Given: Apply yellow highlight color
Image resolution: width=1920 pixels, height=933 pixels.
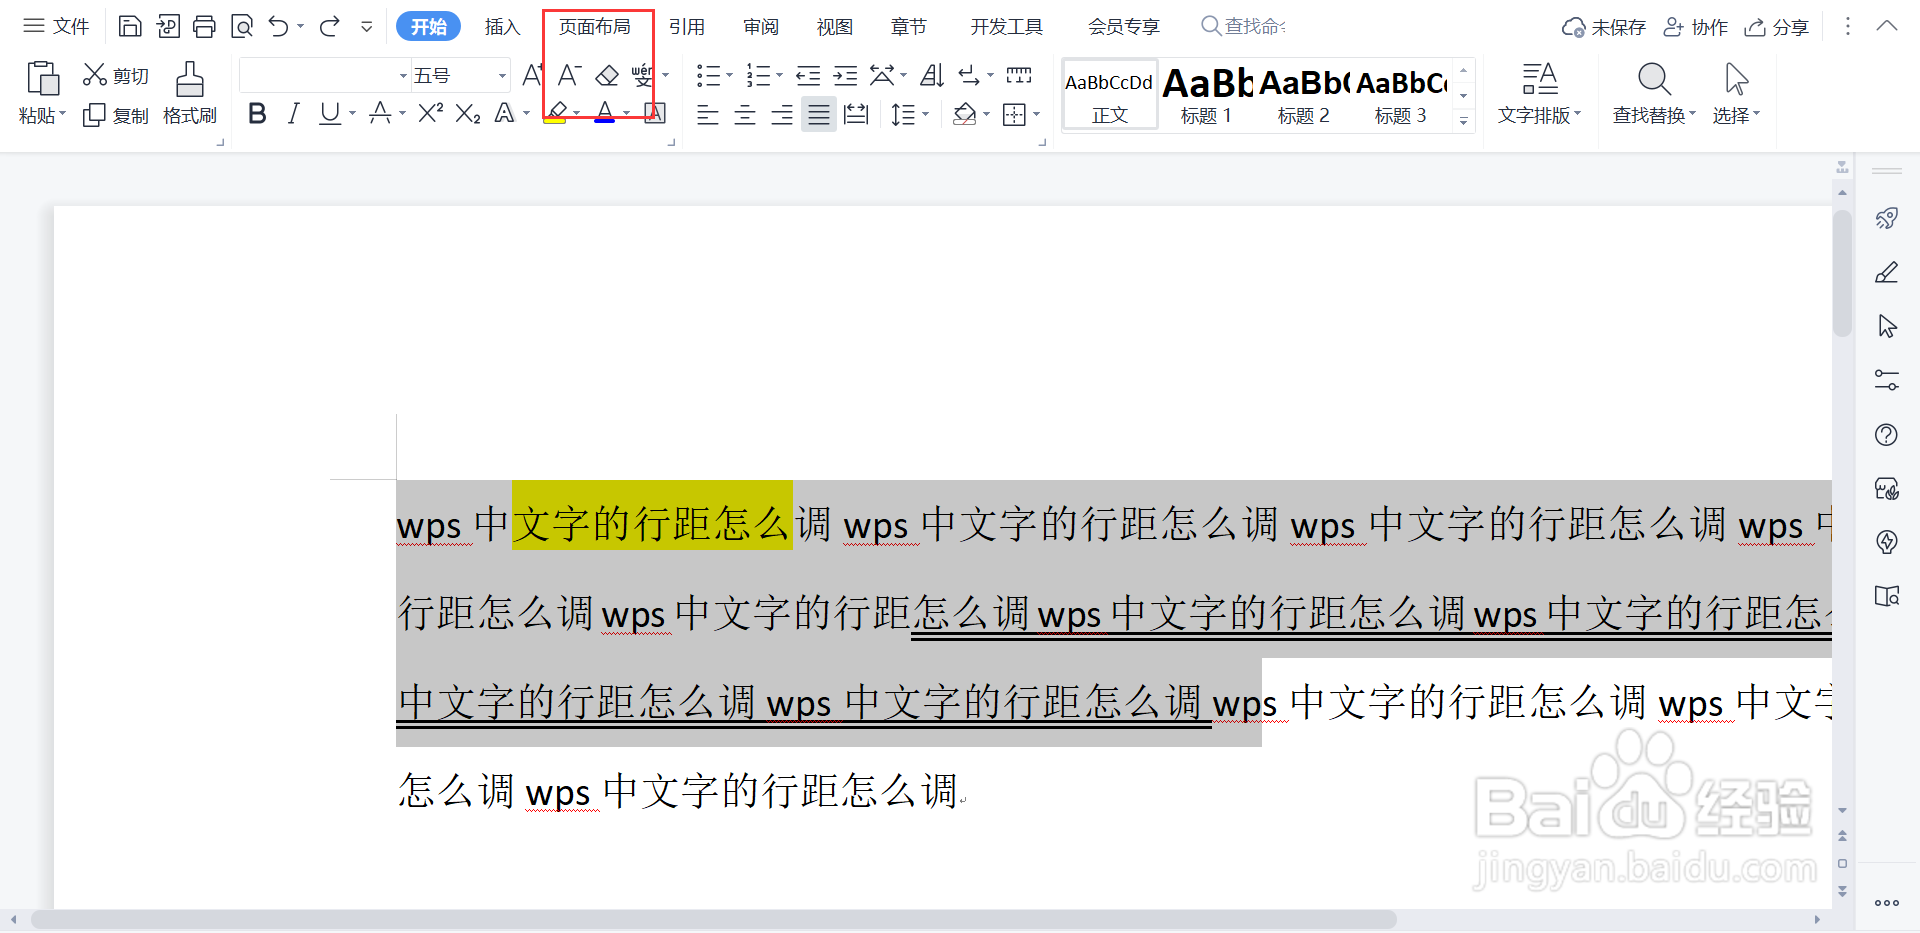Looking at the screenshot, I should 556,114.
